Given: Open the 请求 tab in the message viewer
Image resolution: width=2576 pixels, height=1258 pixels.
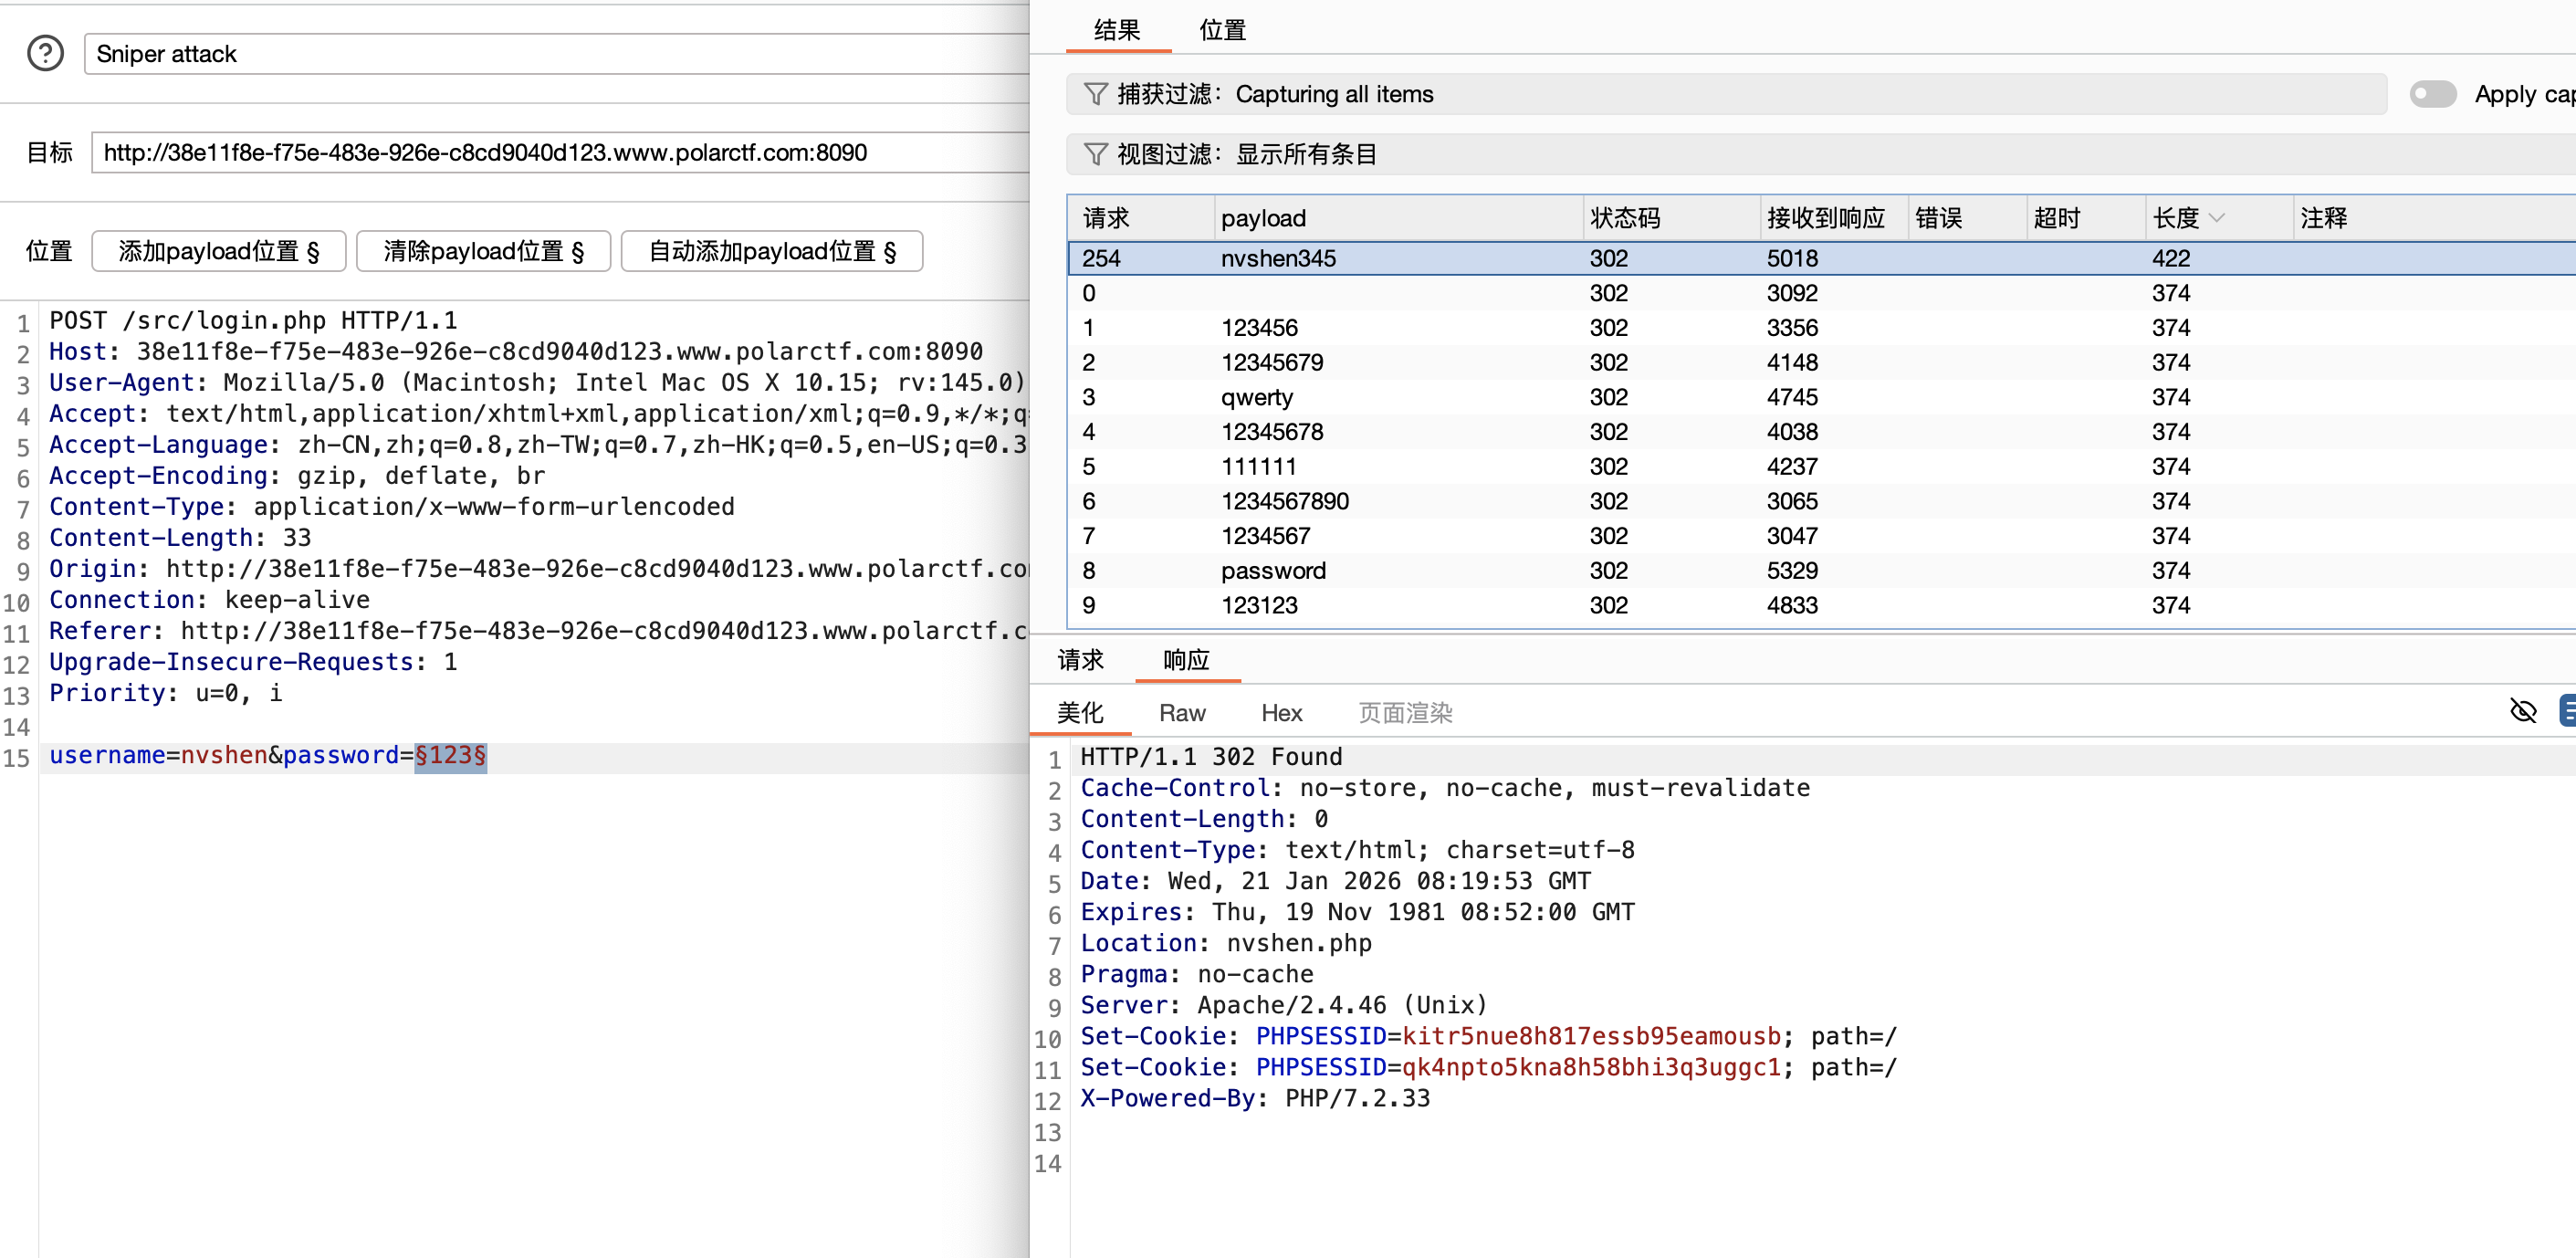Looking at the screenshot, I should coord(1080,660).
